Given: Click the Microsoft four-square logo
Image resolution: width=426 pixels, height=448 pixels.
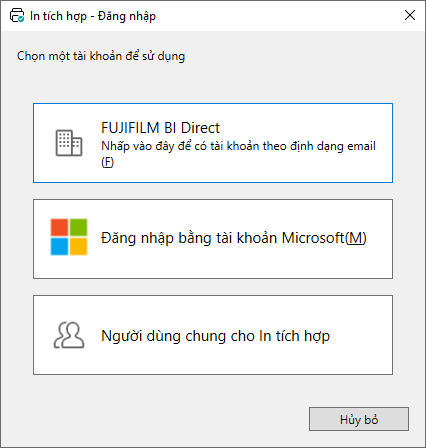Looking at the screenshot, I should tap(69, 237).
